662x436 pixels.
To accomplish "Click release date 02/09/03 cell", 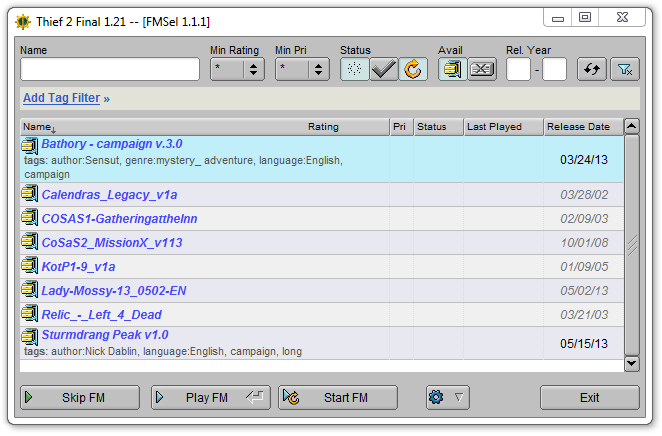I will (584, 219).
